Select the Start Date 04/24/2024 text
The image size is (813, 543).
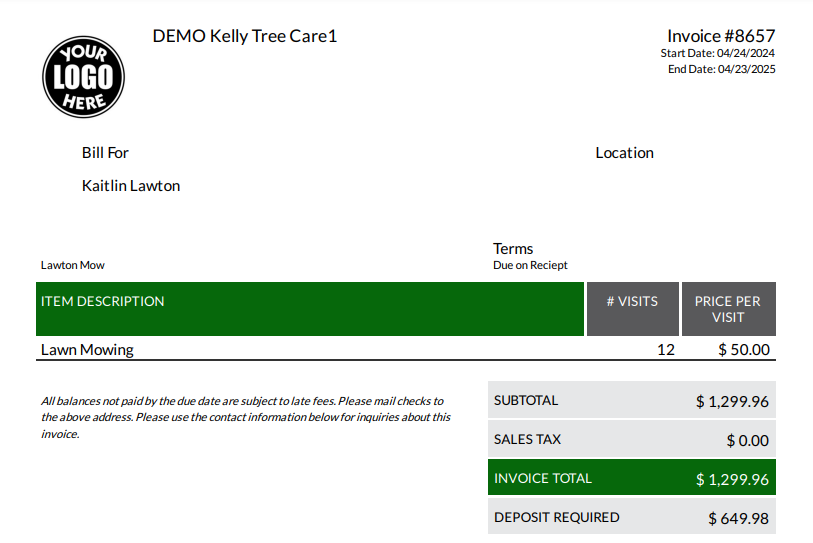coord(717,53)
